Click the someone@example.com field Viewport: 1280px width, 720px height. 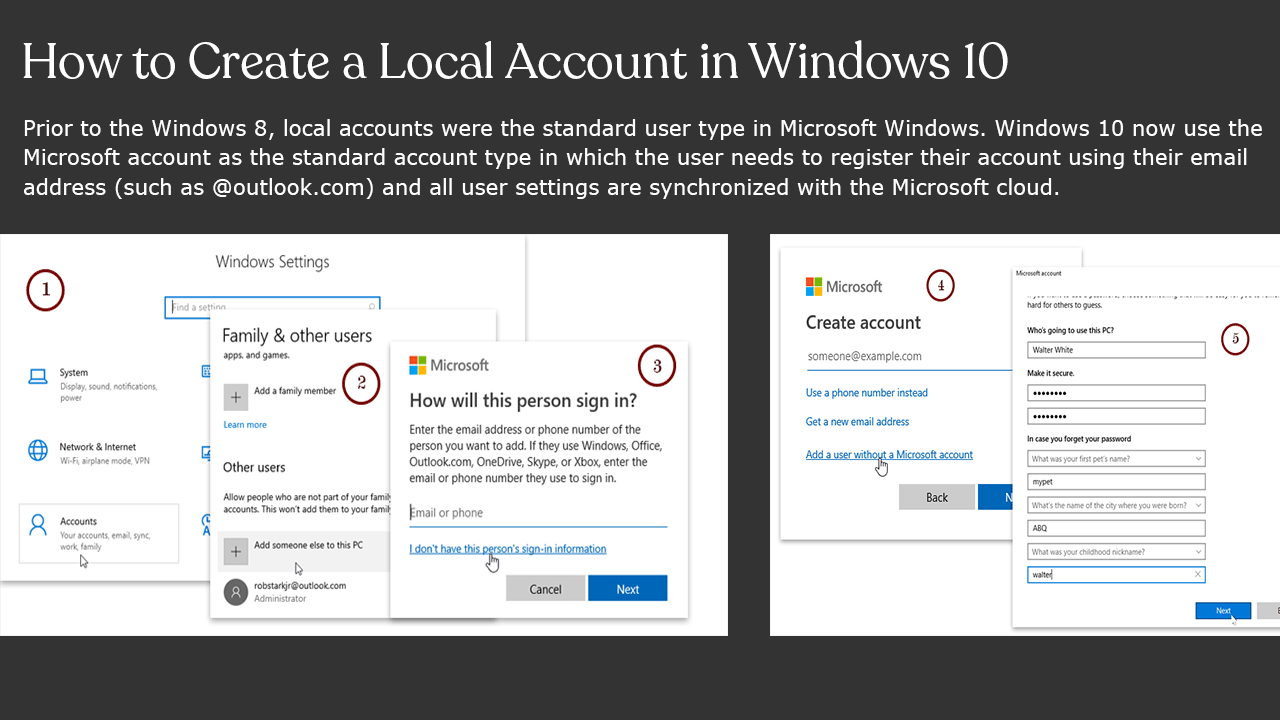tap(910, 356)
